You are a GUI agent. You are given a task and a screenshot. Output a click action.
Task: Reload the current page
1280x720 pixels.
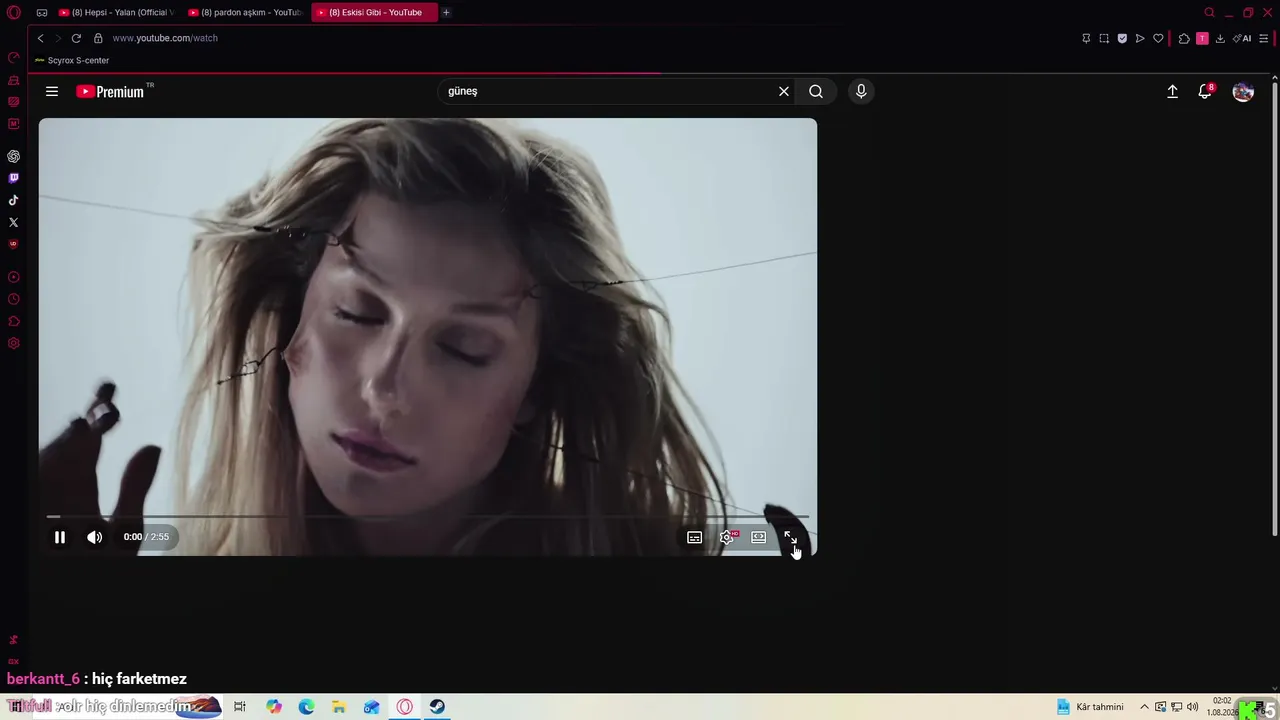[76, 38]
